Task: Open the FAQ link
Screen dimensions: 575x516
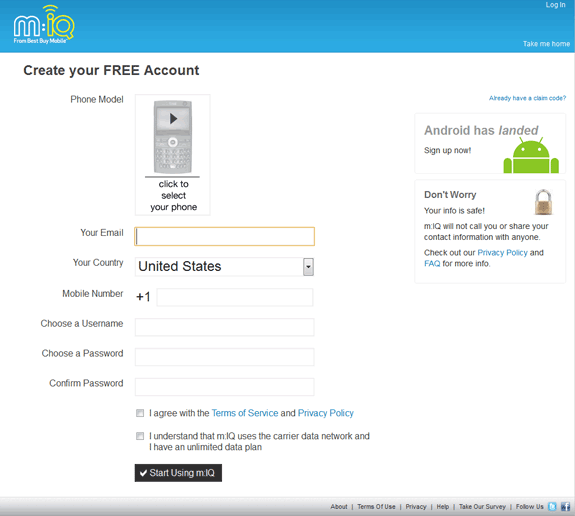Action: tap(432, 264)
